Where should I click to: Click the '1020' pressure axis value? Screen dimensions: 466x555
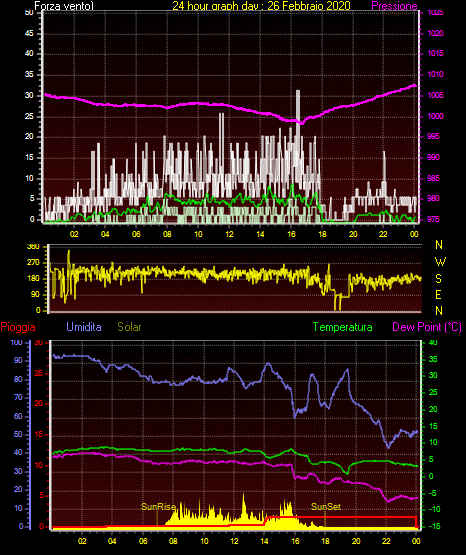pyautogui.click(x=436, y=33)
